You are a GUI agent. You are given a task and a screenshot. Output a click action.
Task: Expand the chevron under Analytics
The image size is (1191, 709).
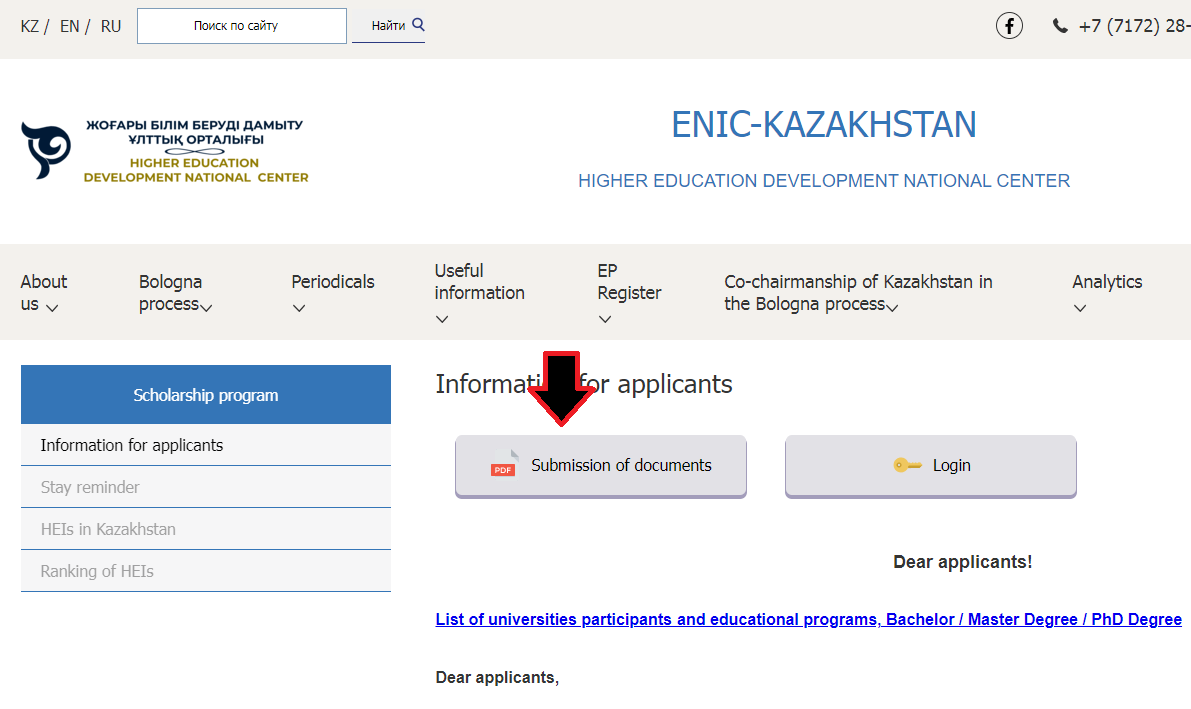click(1080, 308)
